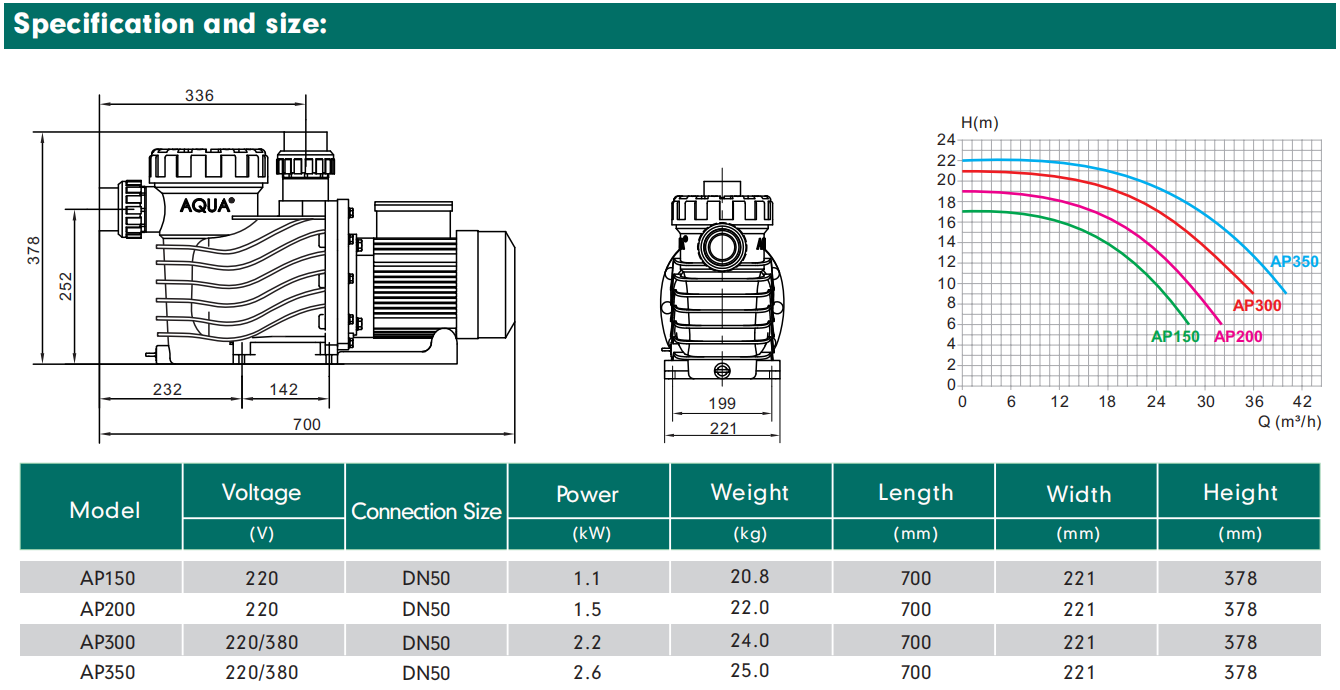The image size is (1340, 690).
Task: Click the 24.0 weight cell
Action: [750, 640]
